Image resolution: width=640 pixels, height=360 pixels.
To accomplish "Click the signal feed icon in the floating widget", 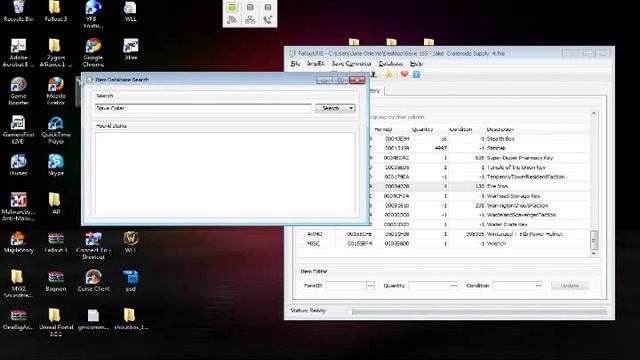I will click(x=232, y=20).
